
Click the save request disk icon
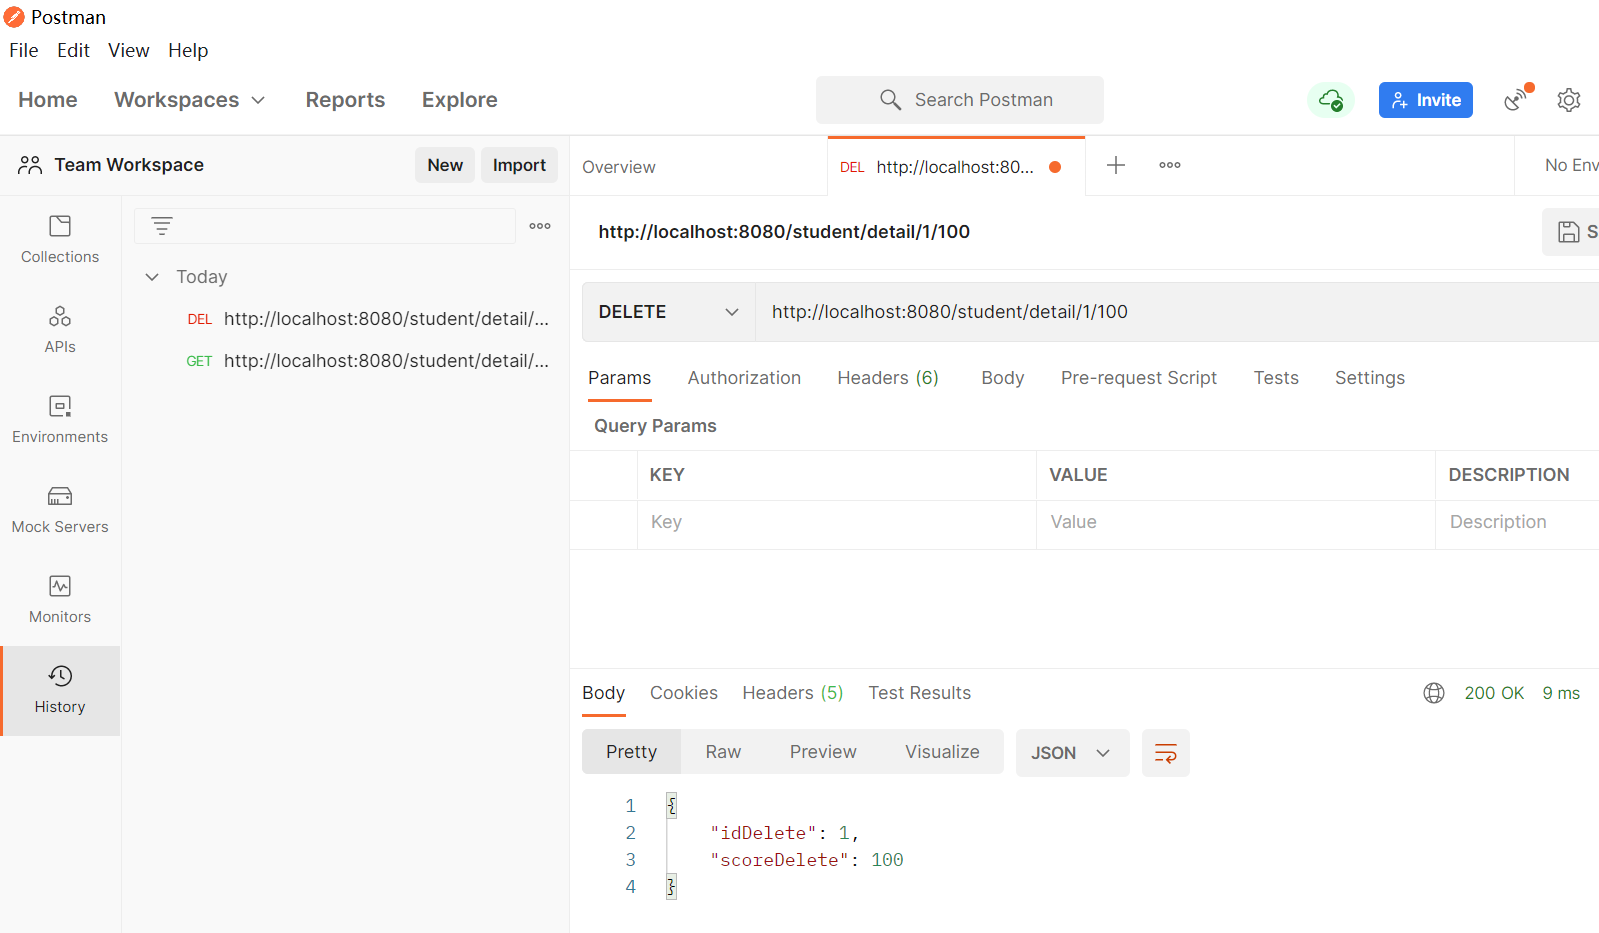[1569, 232]
